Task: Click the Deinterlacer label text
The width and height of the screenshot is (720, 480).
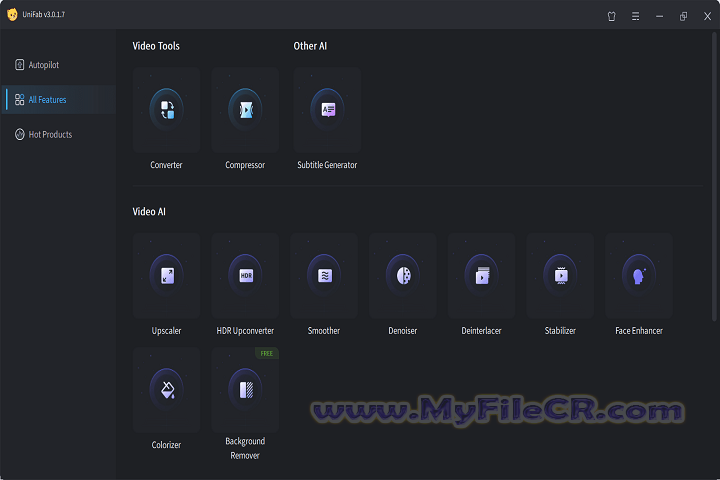Action: [x=481, y=331]
